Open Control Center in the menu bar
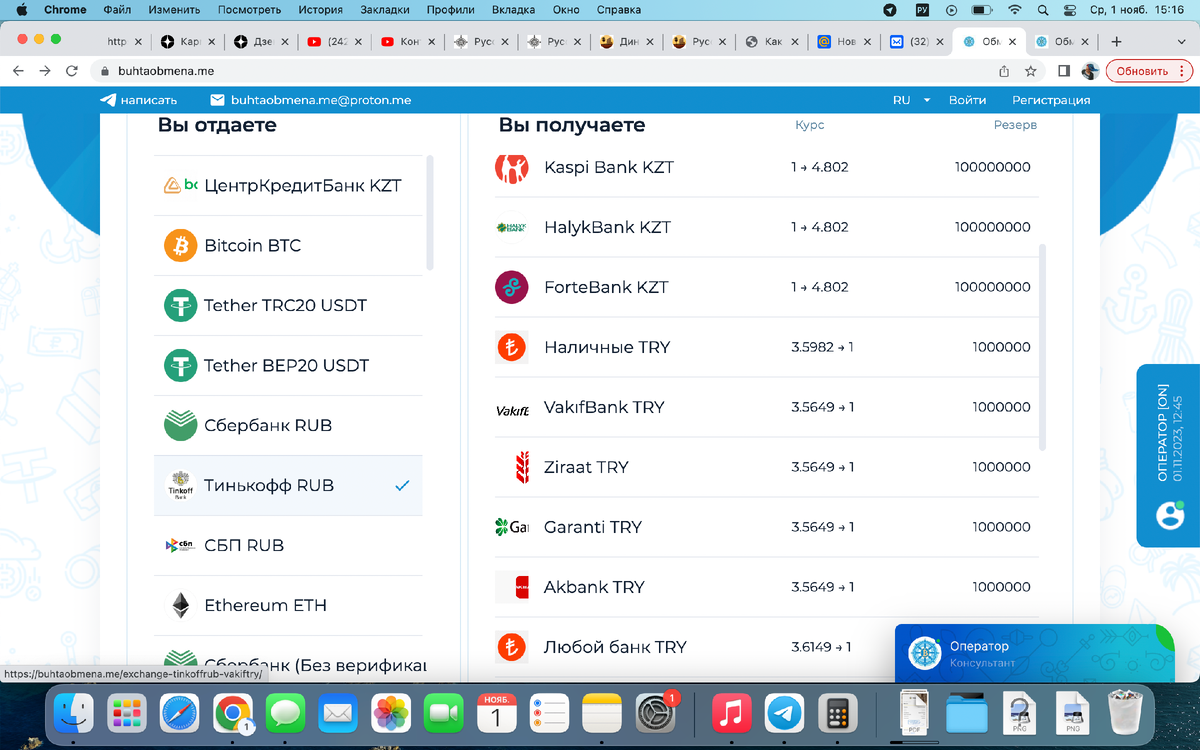This screenshot has width=1200, height=750. [1070, 10]
